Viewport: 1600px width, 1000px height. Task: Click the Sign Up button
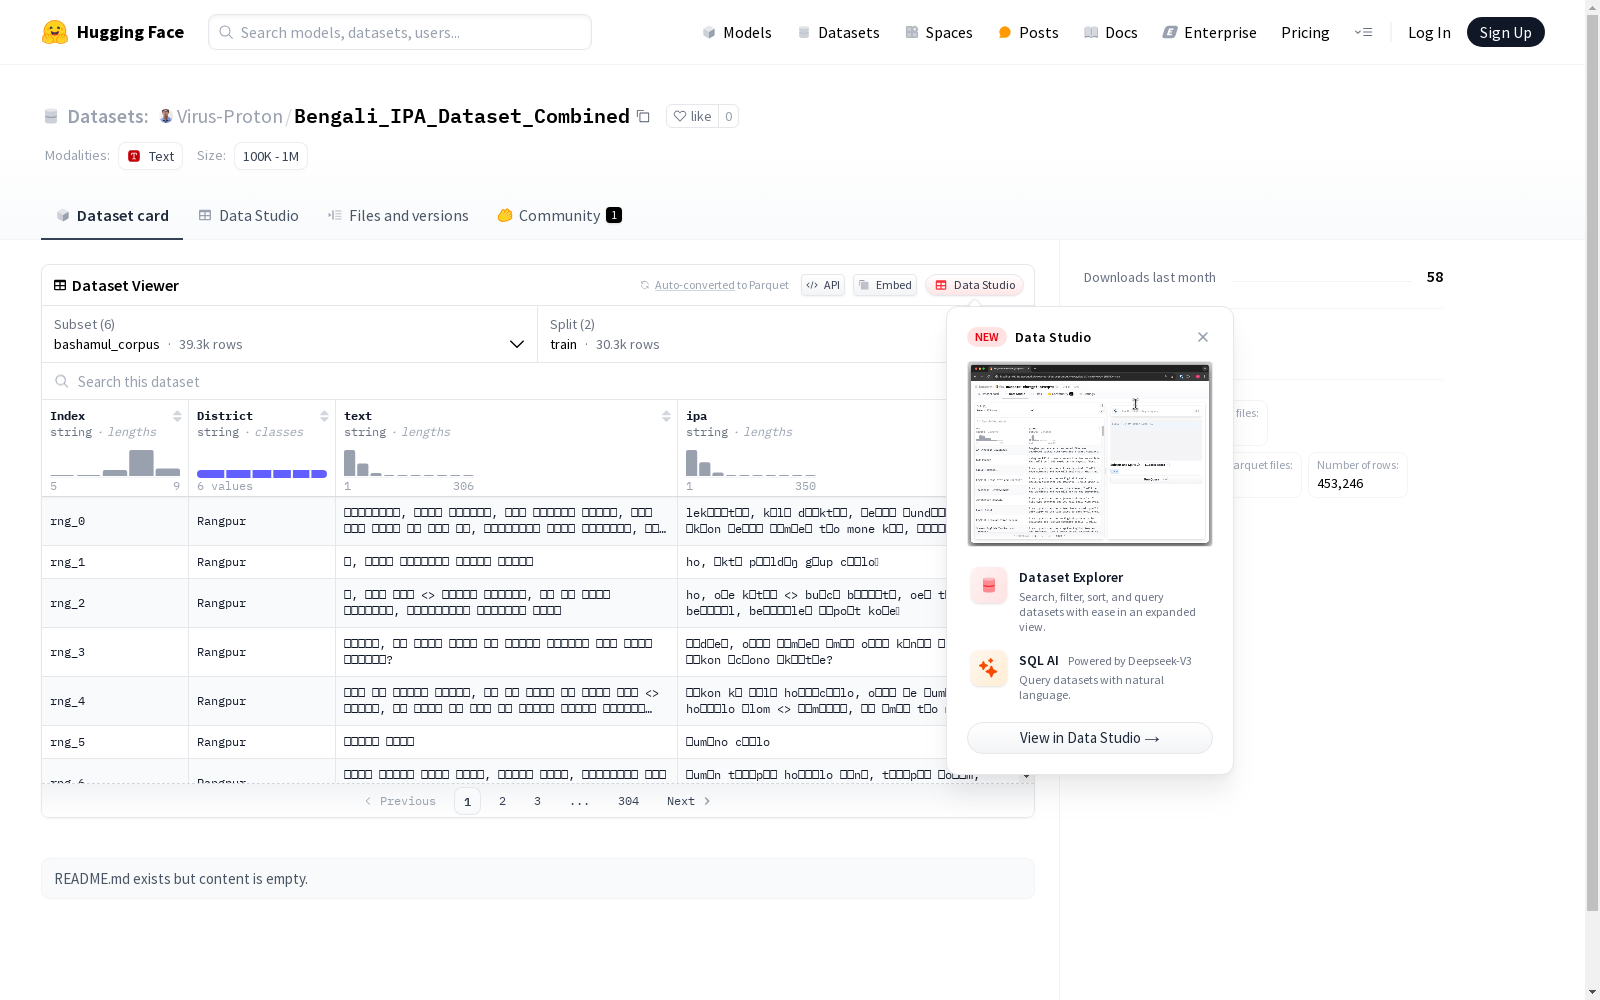coord(1506,32)
